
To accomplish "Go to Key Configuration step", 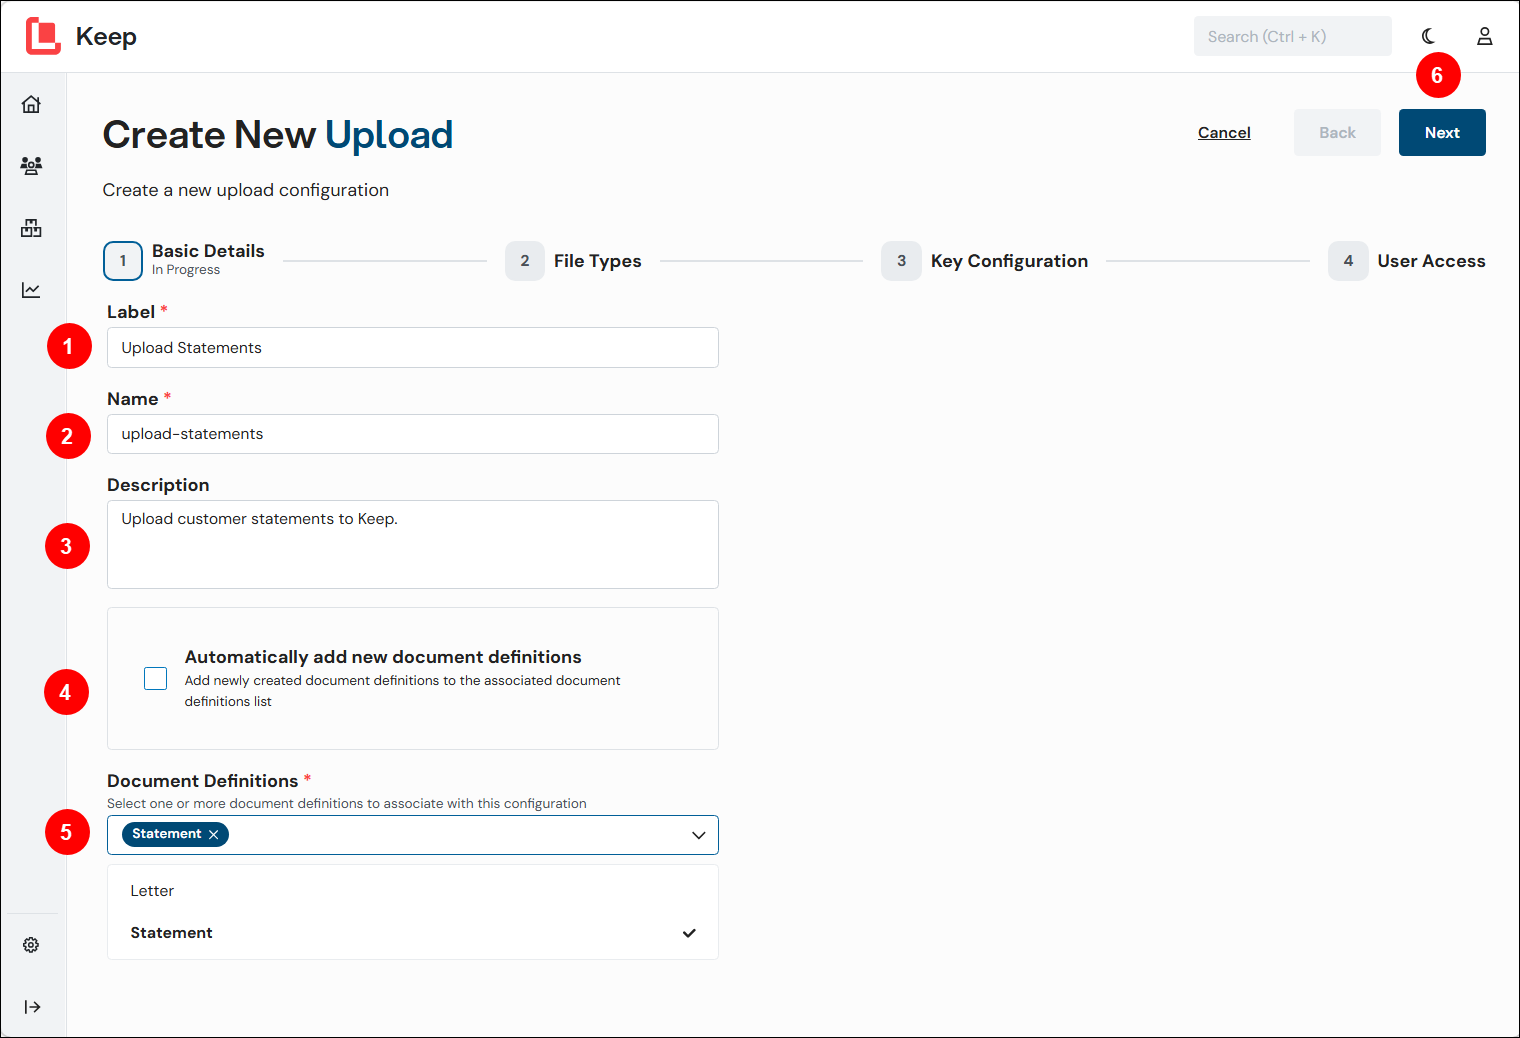I will pyautogui.click(x=985, y=261).
